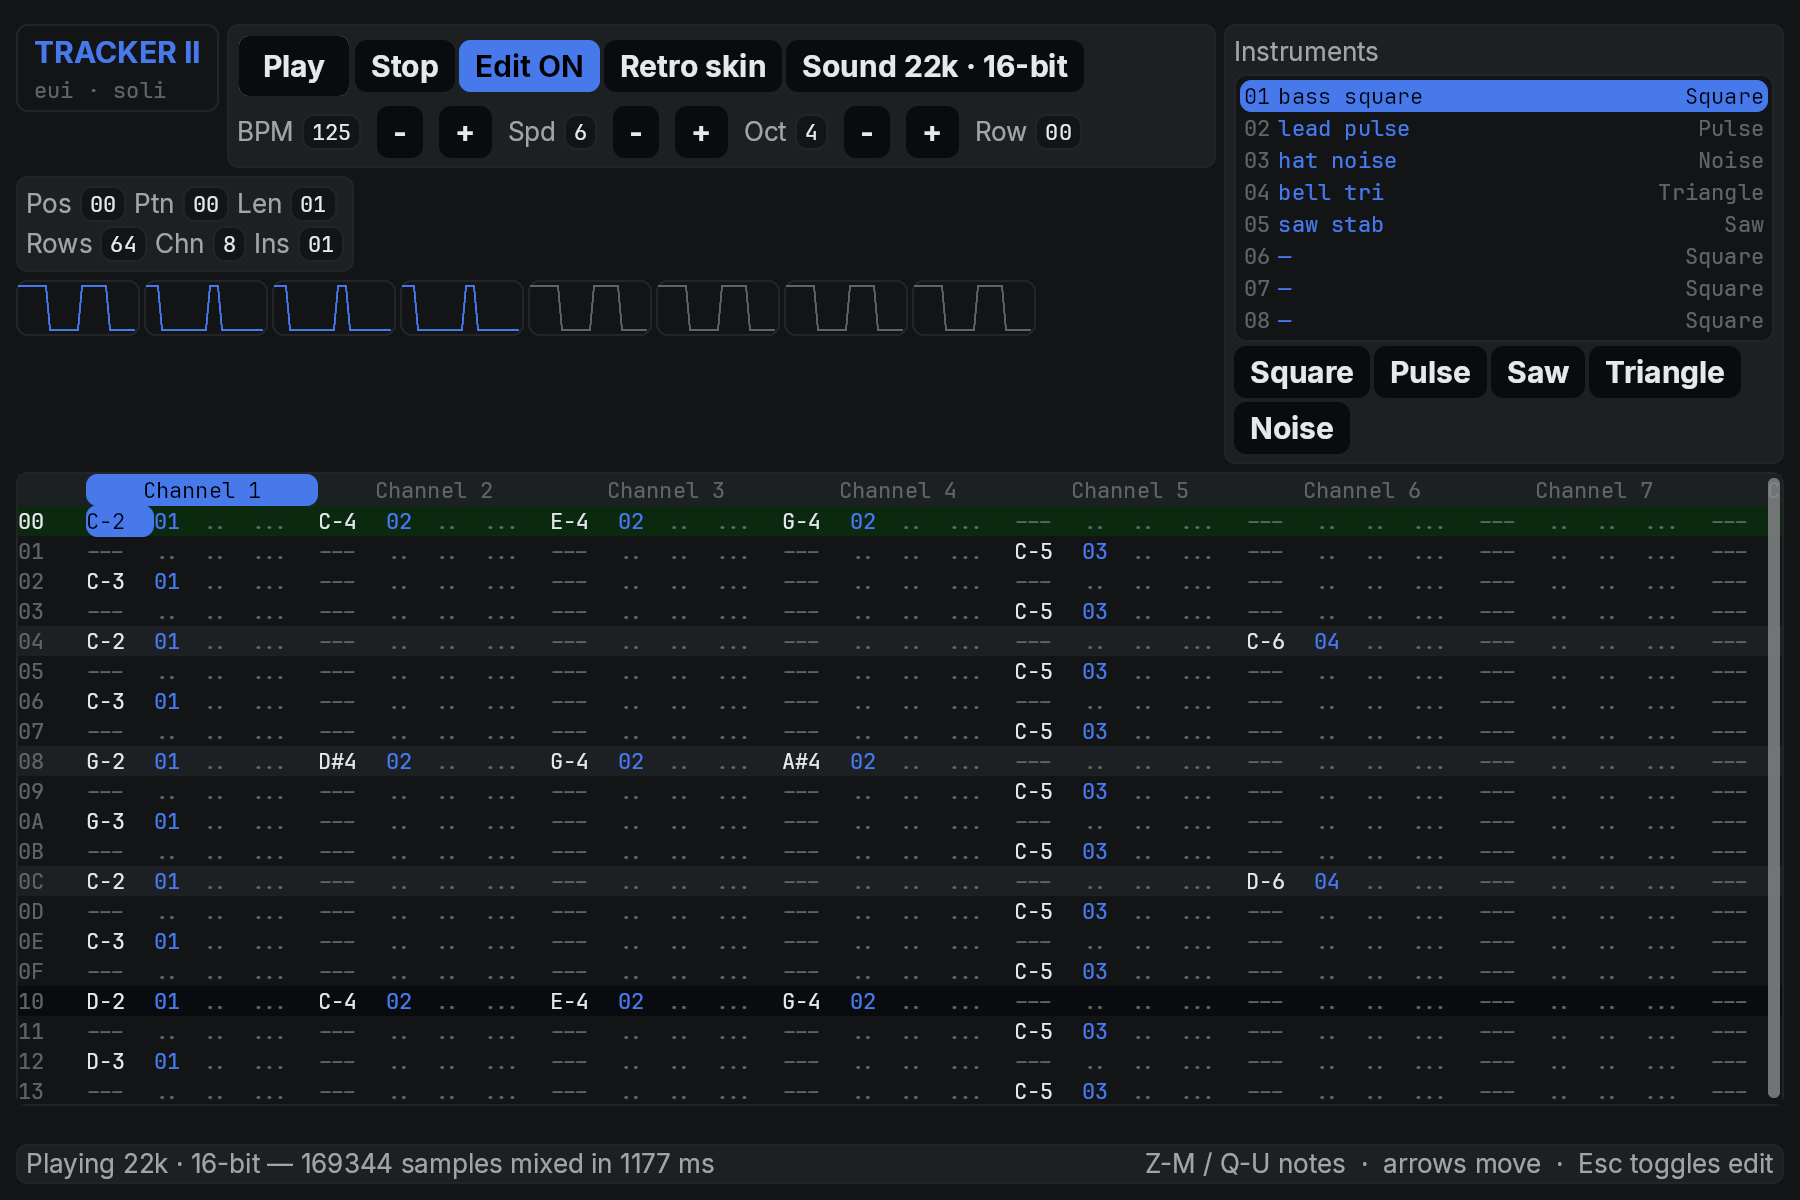The image size is (1800, 1200).
Task: Click the Oct value 4
Action: click(x=811, y=132)
